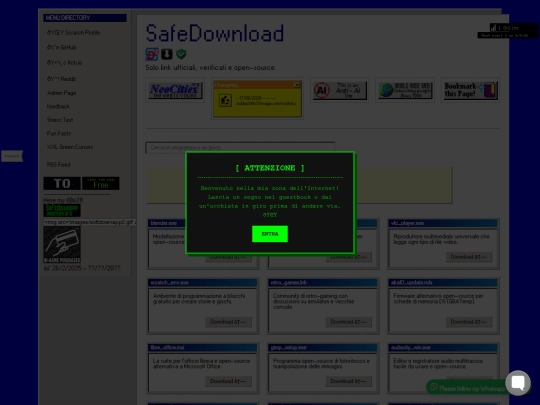Open the RSS Feed link
This screenshot has height=405, width=540.
59,165
